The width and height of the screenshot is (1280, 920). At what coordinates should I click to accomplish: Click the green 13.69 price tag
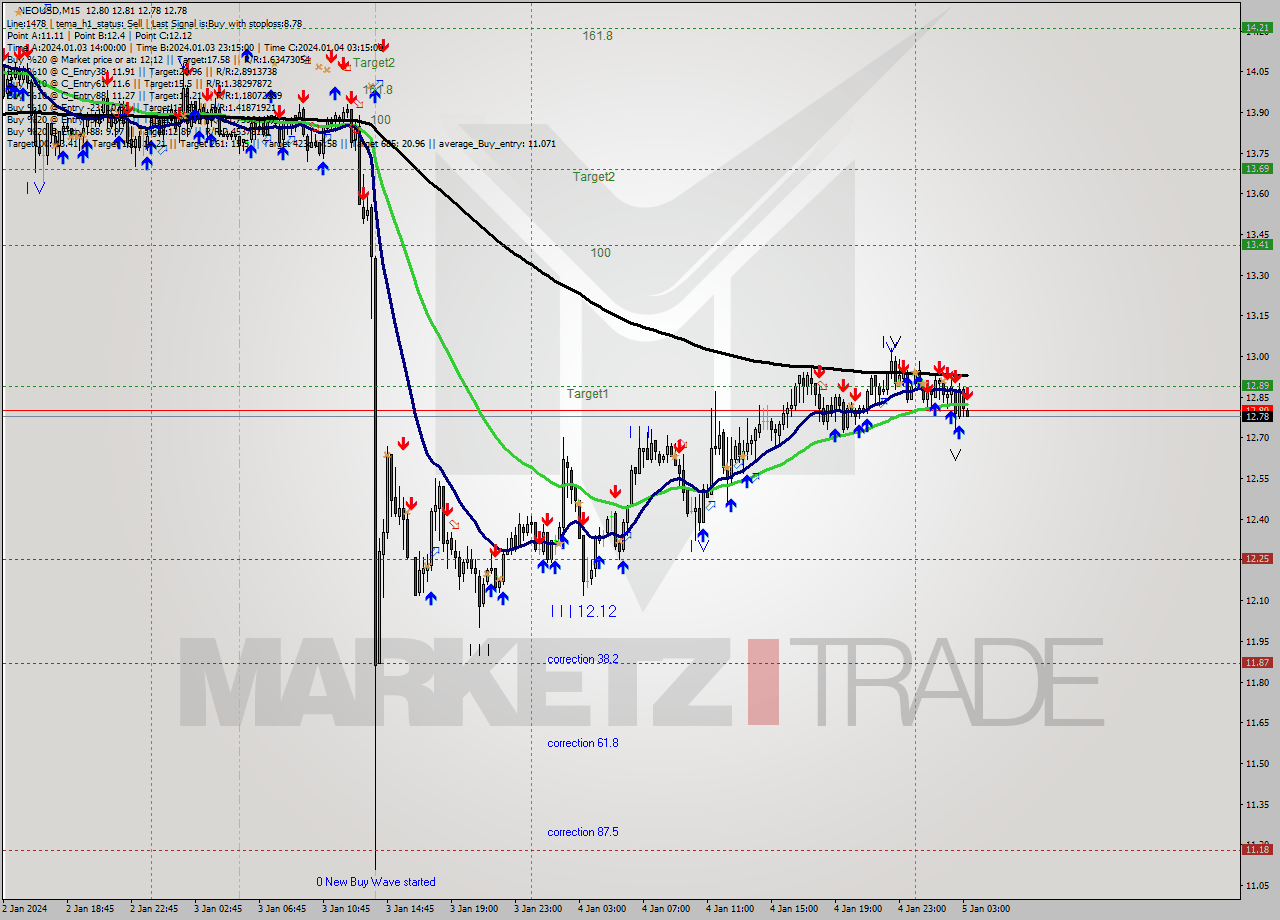(1256, 169)
